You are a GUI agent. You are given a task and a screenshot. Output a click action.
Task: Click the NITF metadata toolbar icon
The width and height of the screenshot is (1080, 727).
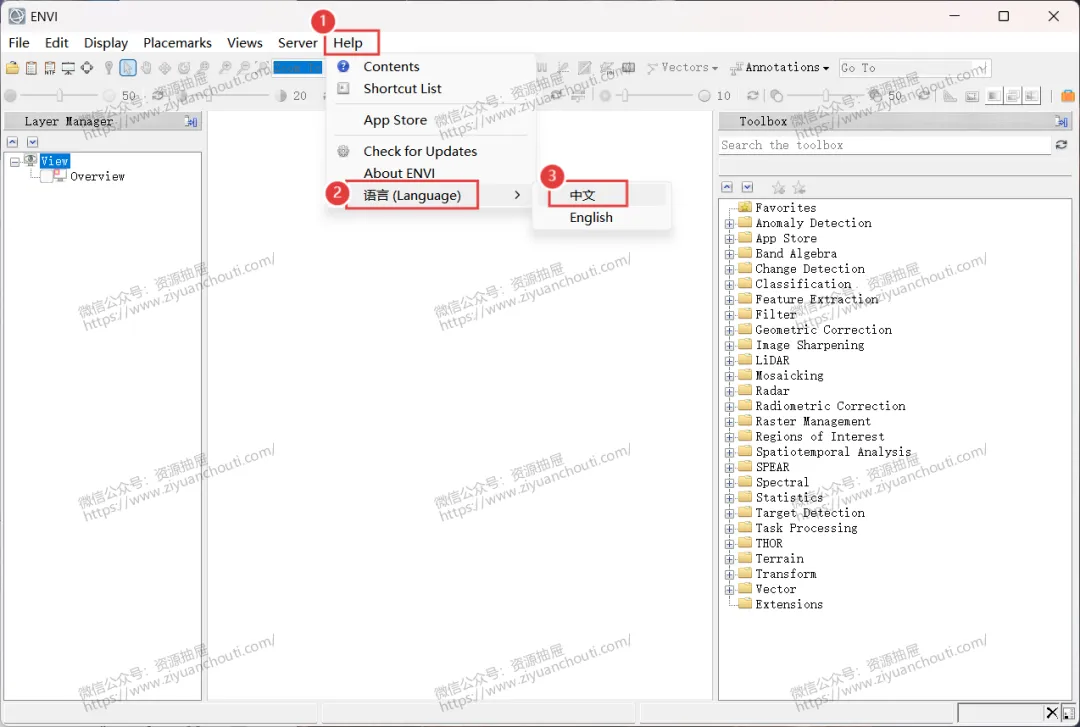(50, 68)
